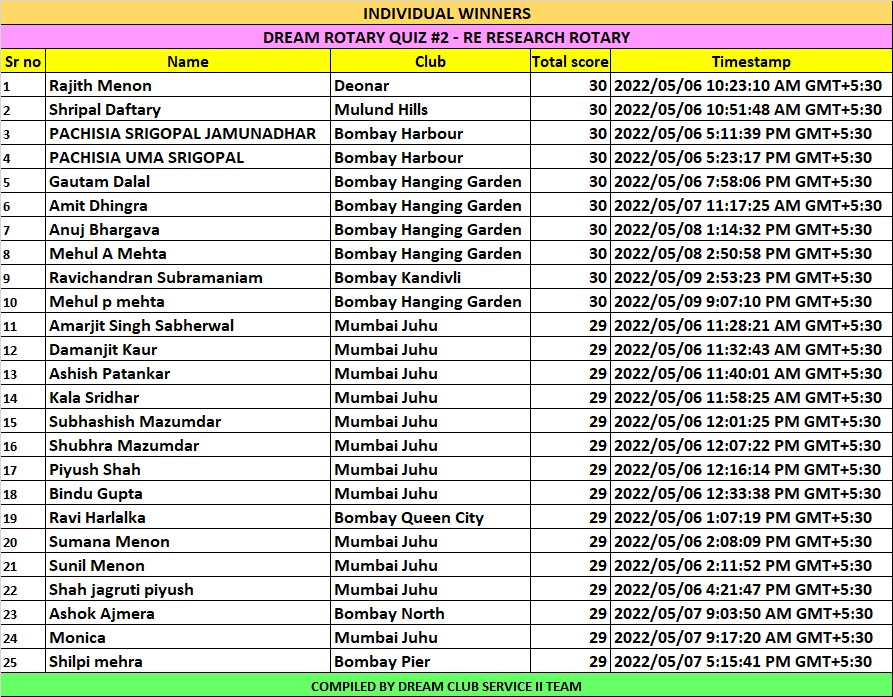Viewport: 893px width, 697px height.
Task: Select timestamp 2022/05/06 10:51:48 AM
Action: pos(751,109)
